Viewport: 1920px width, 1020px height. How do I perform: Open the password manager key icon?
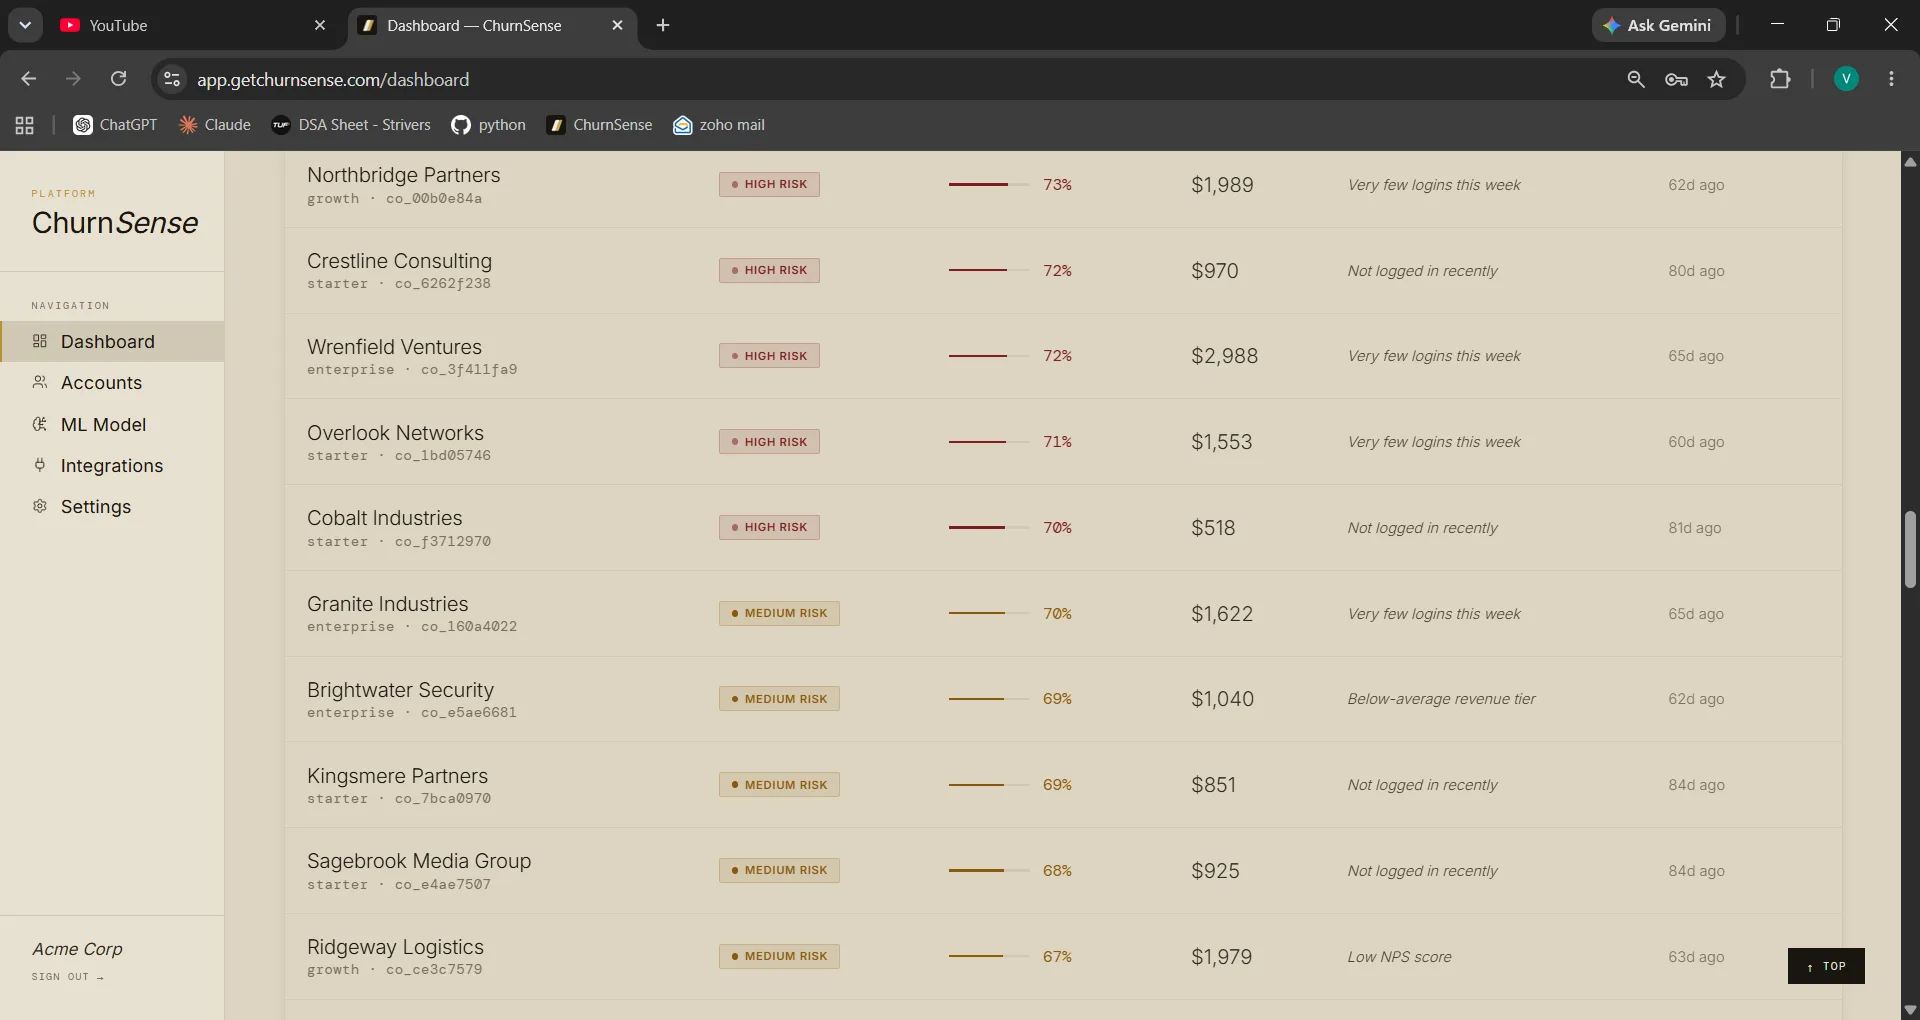click(x=1677, y=79)
